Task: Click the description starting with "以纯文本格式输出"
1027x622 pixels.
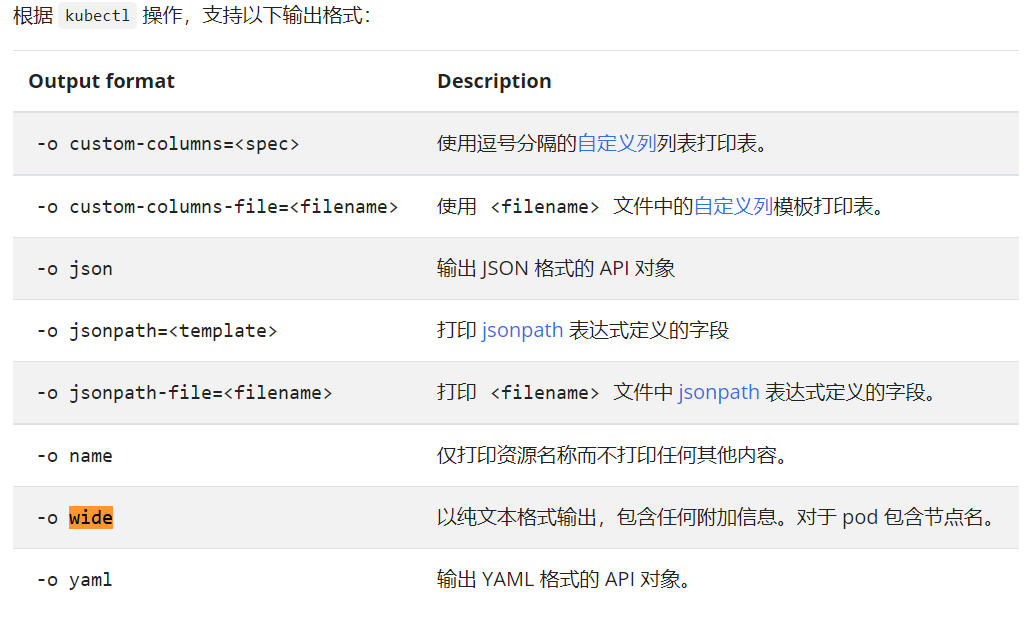Action: coord(716,517)
